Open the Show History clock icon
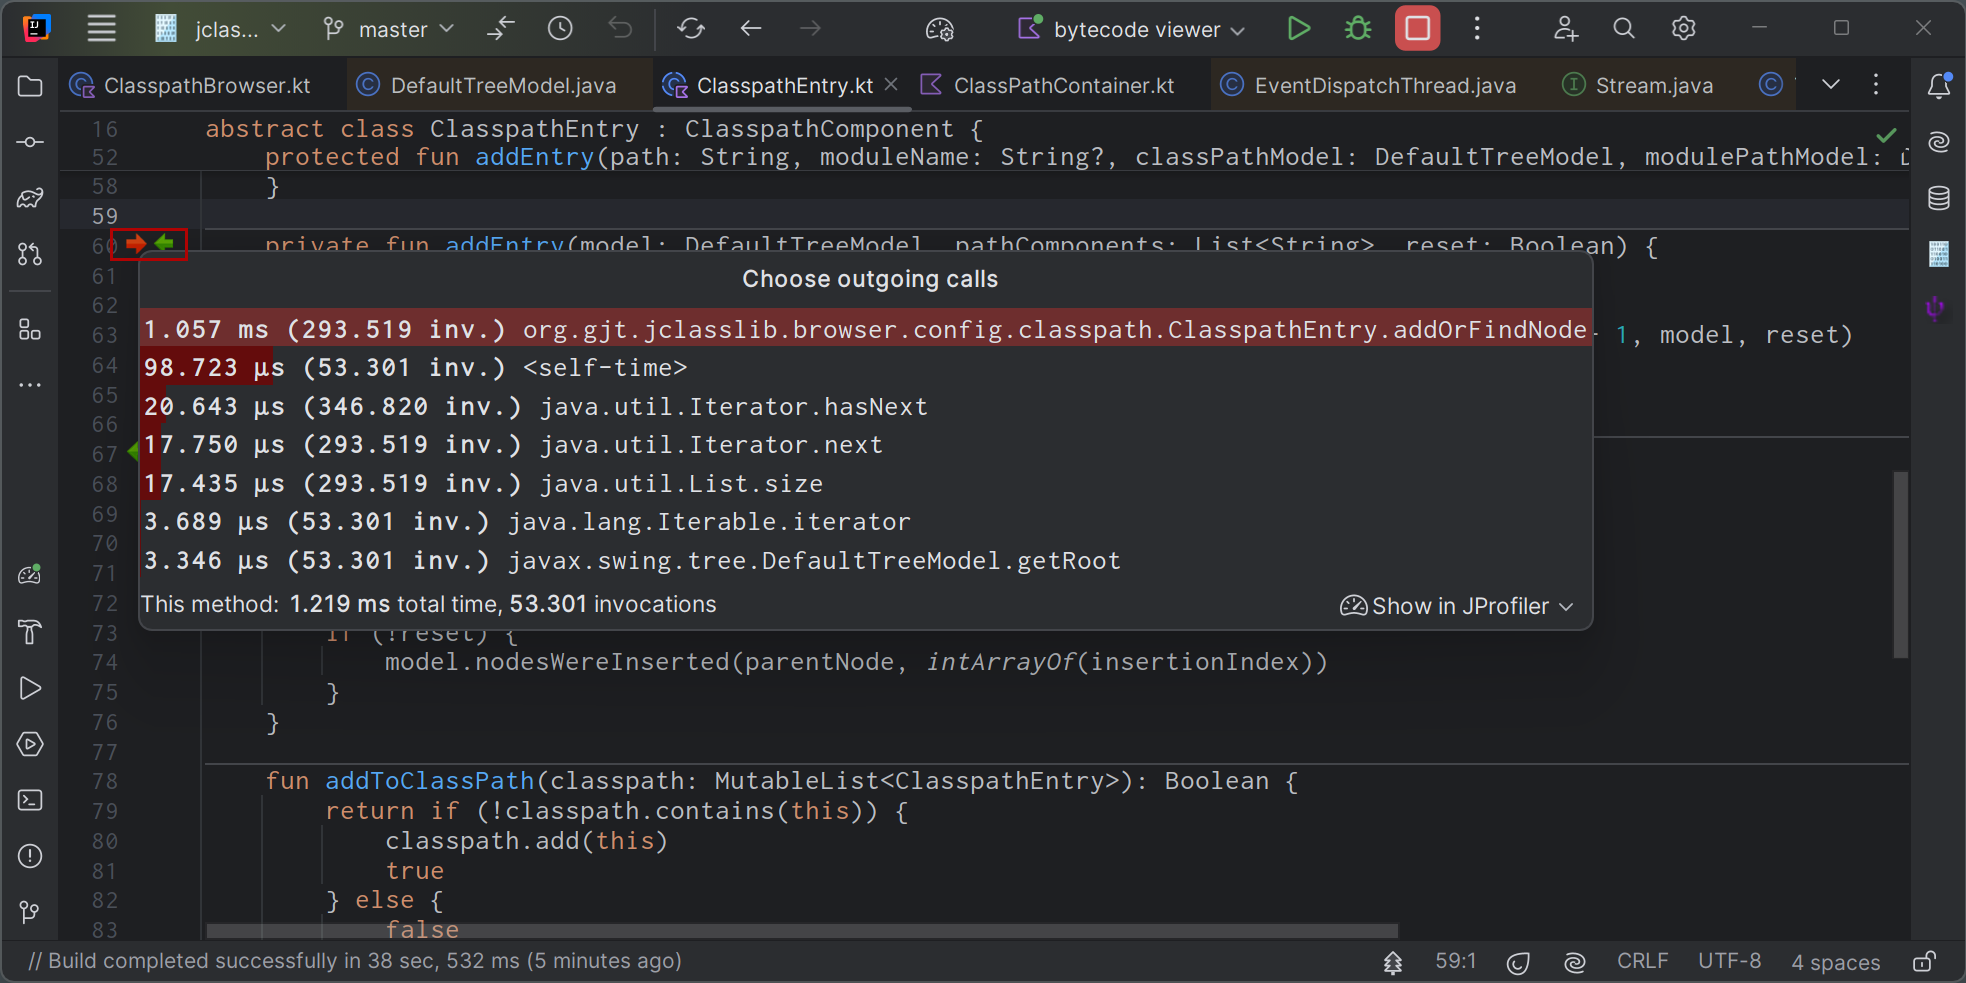The height and width of the screenshot is (983, 1966). (560, 28)
